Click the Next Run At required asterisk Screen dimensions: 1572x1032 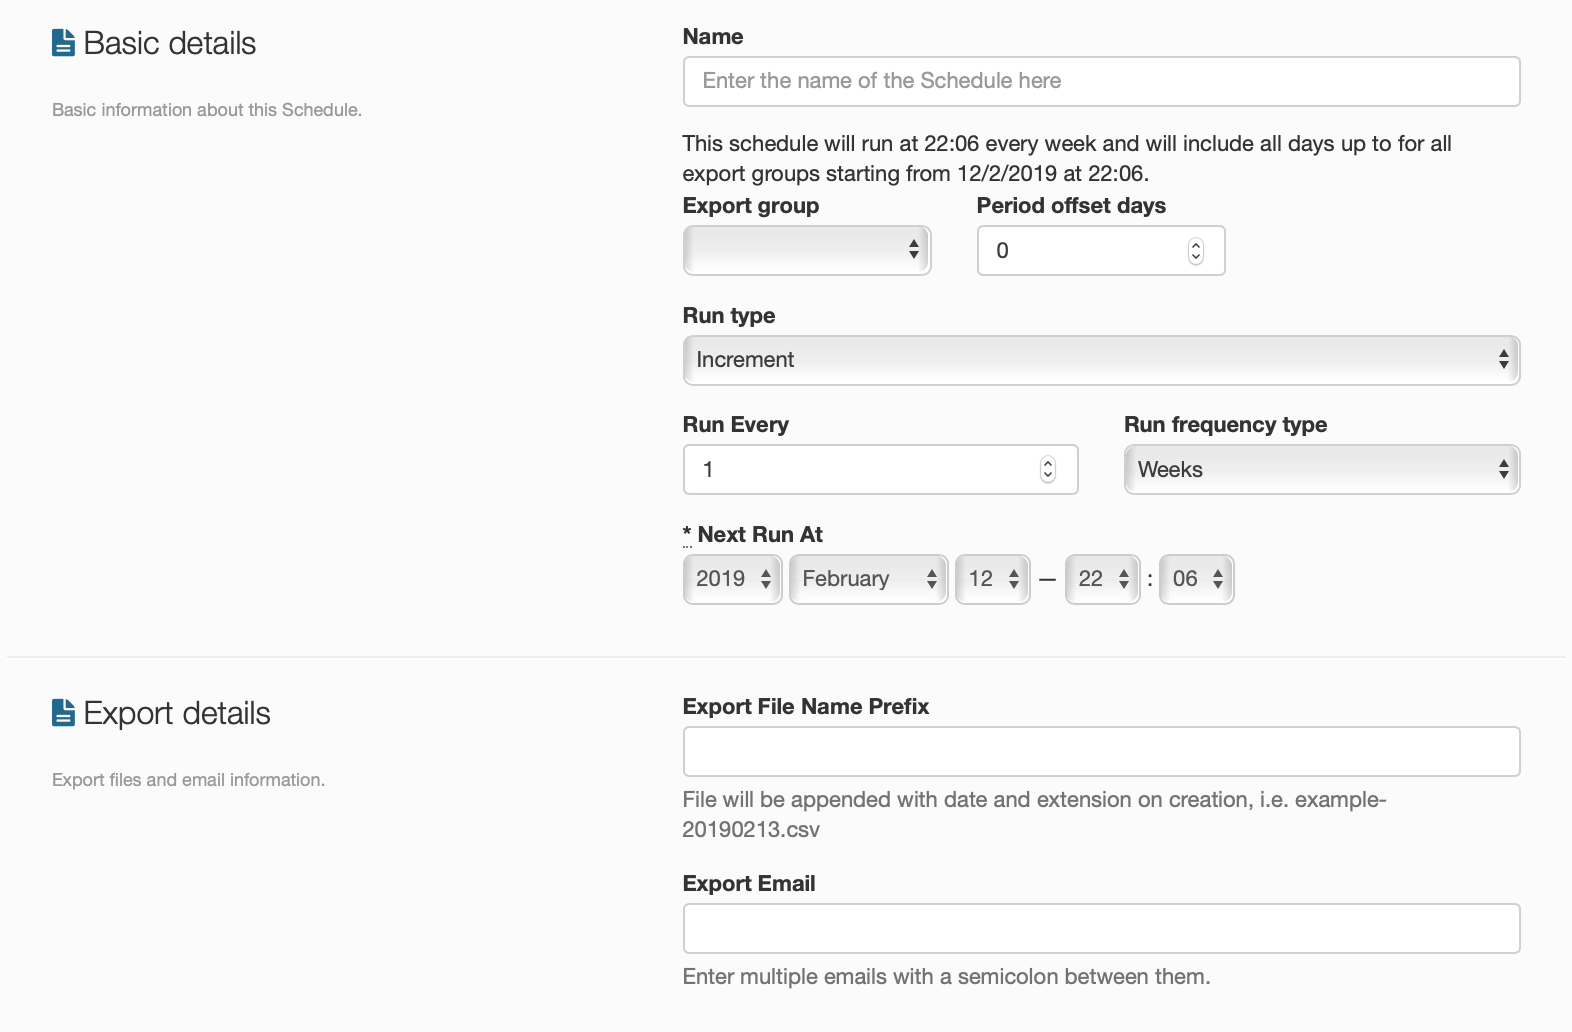pos(687,533)
